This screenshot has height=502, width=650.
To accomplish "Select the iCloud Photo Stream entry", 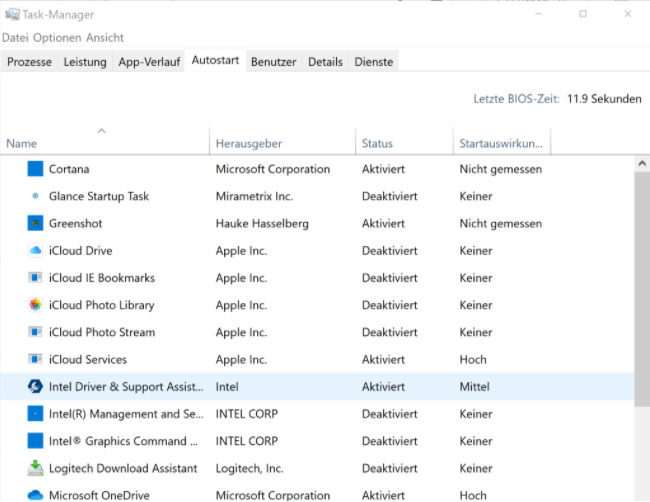I will [102, 332].
